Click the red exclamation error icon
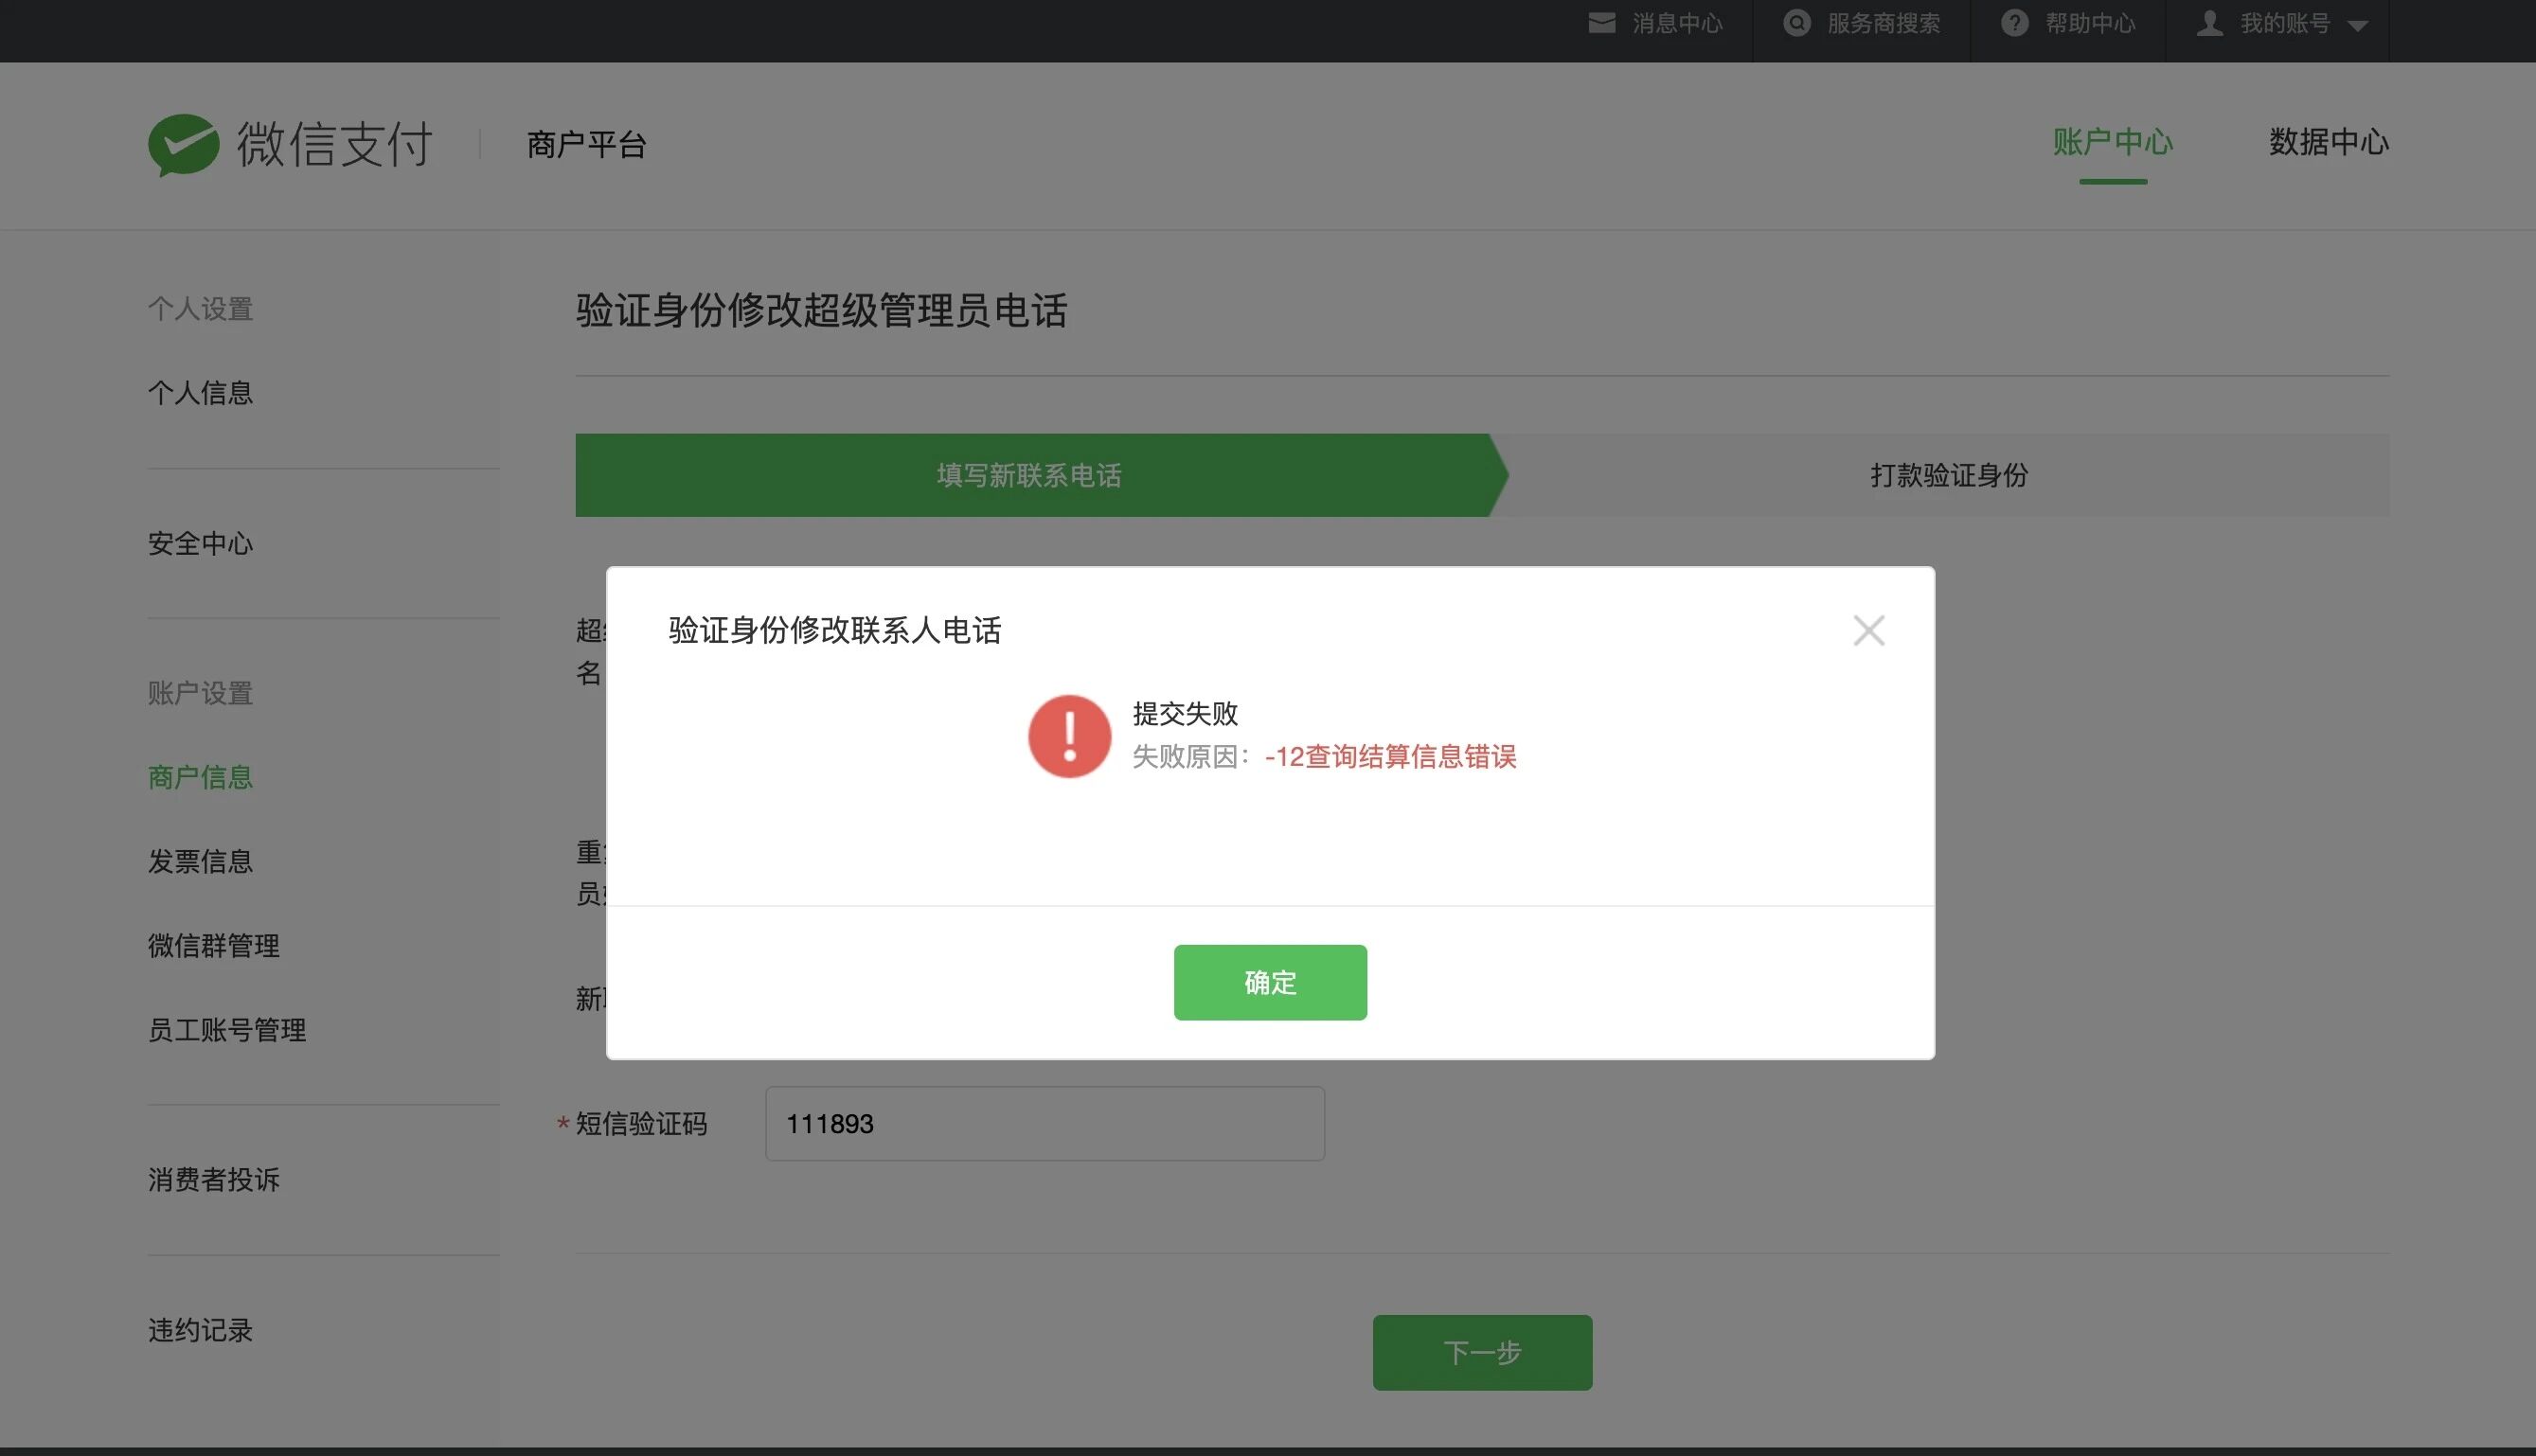 point(1069,736)
